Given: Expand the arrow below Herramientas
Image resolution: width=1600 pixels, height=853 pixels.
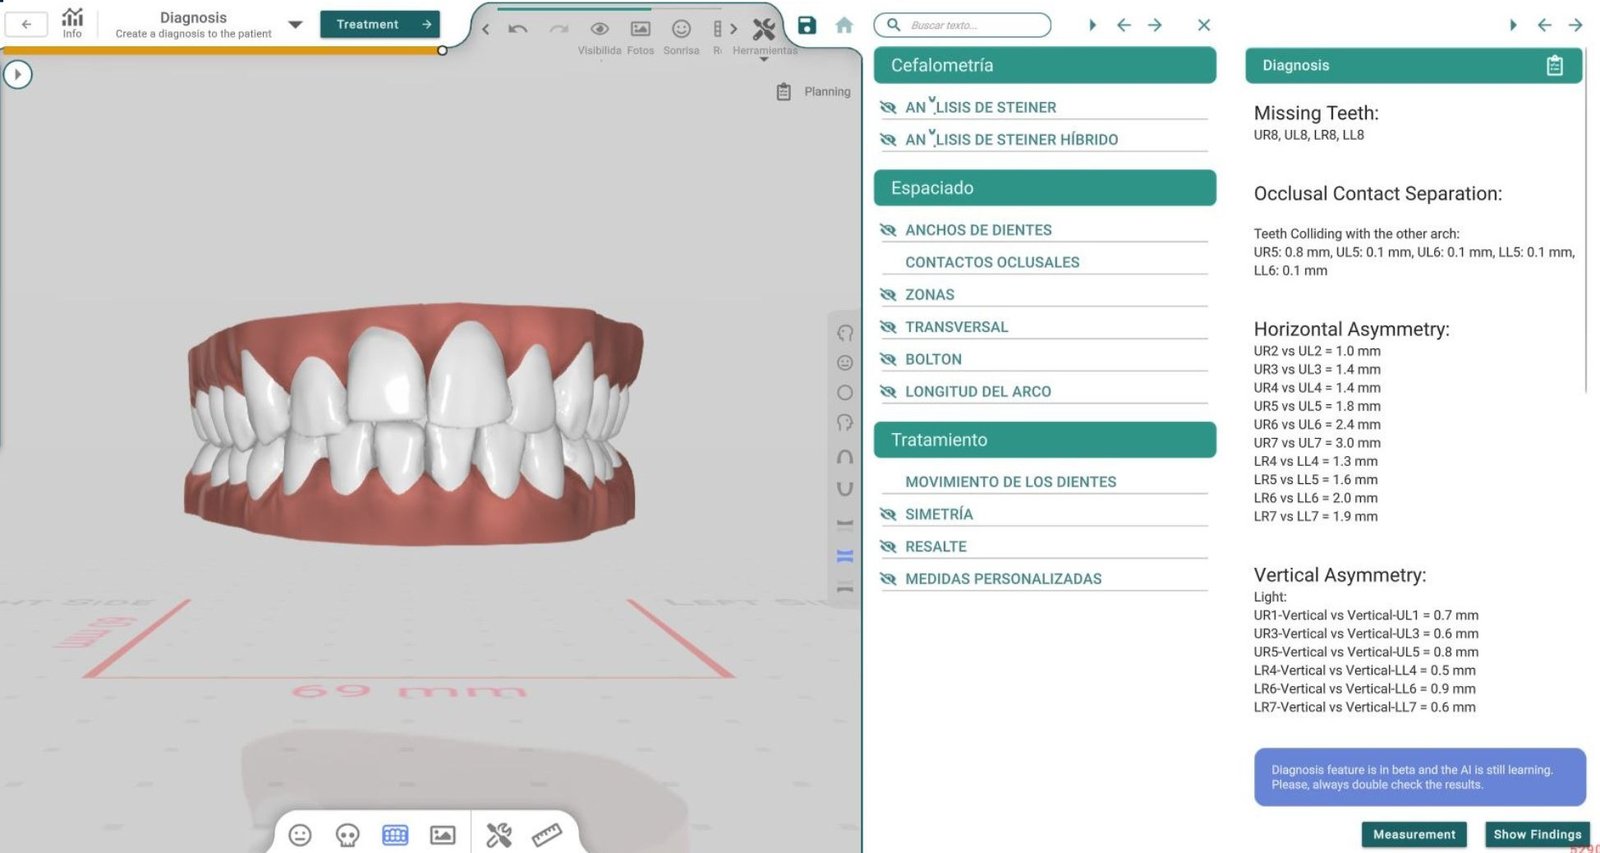Looking at the screenshot, I should coord(764,60).
